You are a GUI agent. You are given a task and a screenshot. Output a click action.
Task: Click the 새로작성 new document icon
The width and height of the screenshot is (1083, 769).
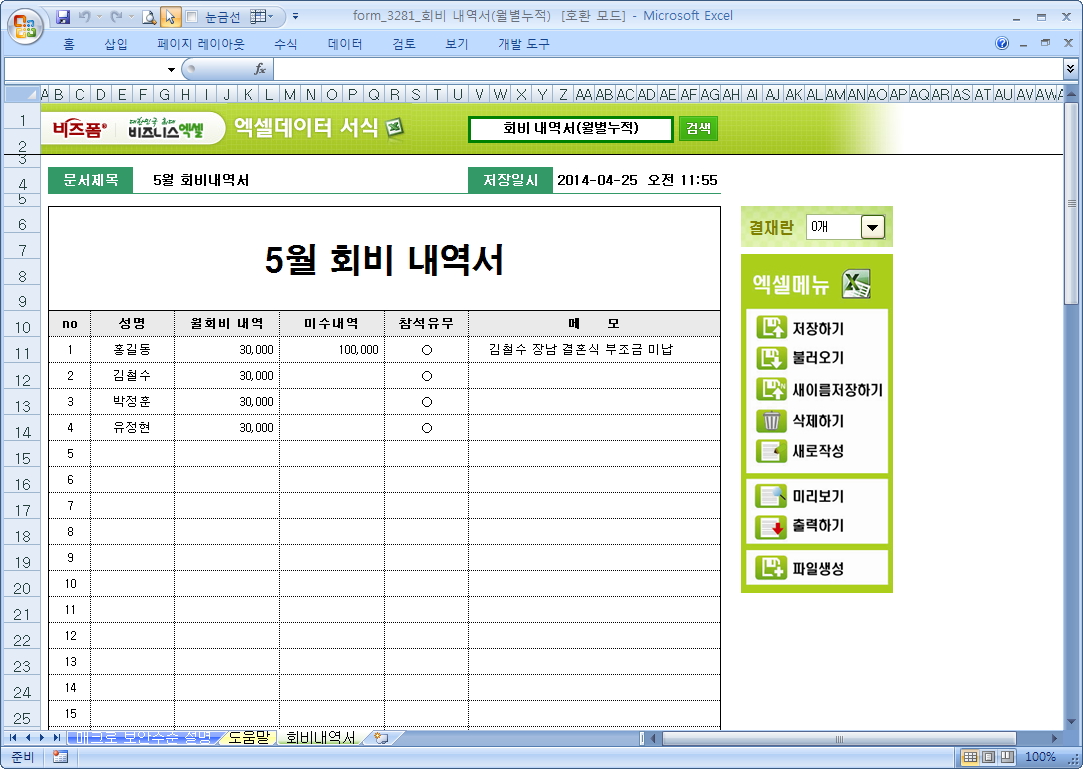coord(771,451)
